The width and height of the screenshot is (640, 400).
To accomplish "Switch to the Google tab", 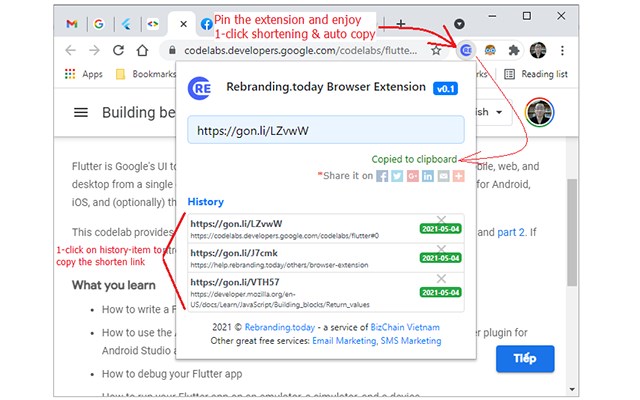I will (x=99, y=24).
